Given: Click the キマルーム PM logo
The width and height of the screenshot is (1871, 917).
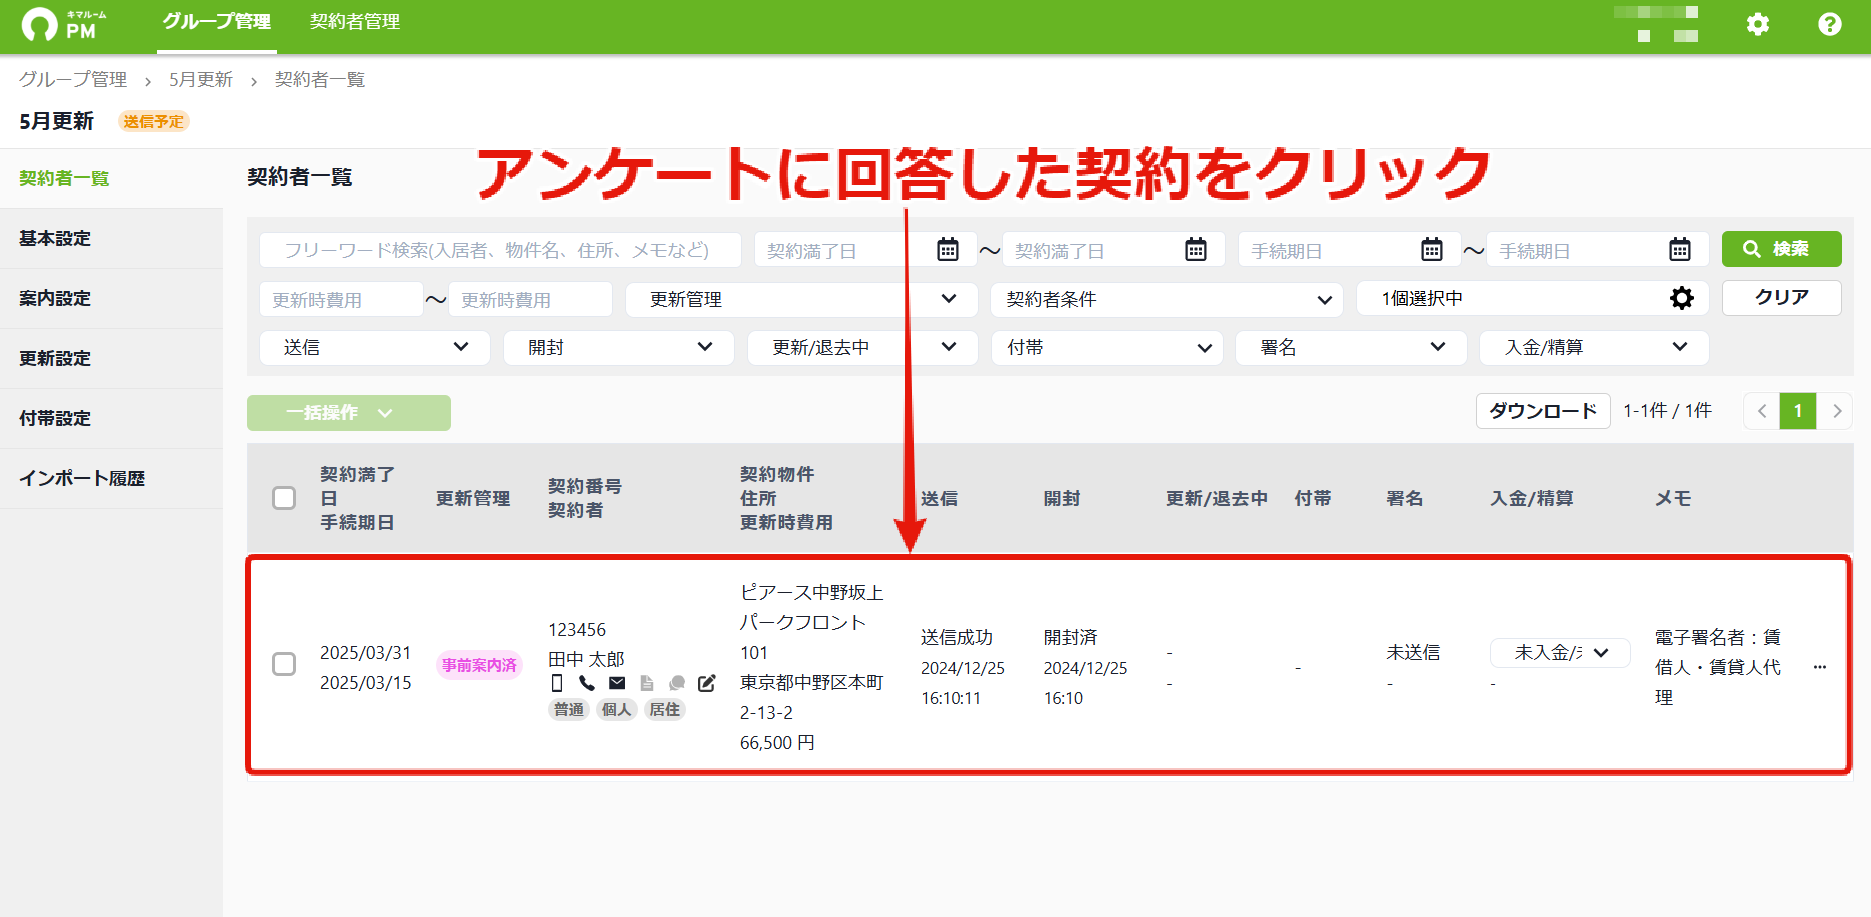Looking at the screenshot, I should (x=65, y=24).
